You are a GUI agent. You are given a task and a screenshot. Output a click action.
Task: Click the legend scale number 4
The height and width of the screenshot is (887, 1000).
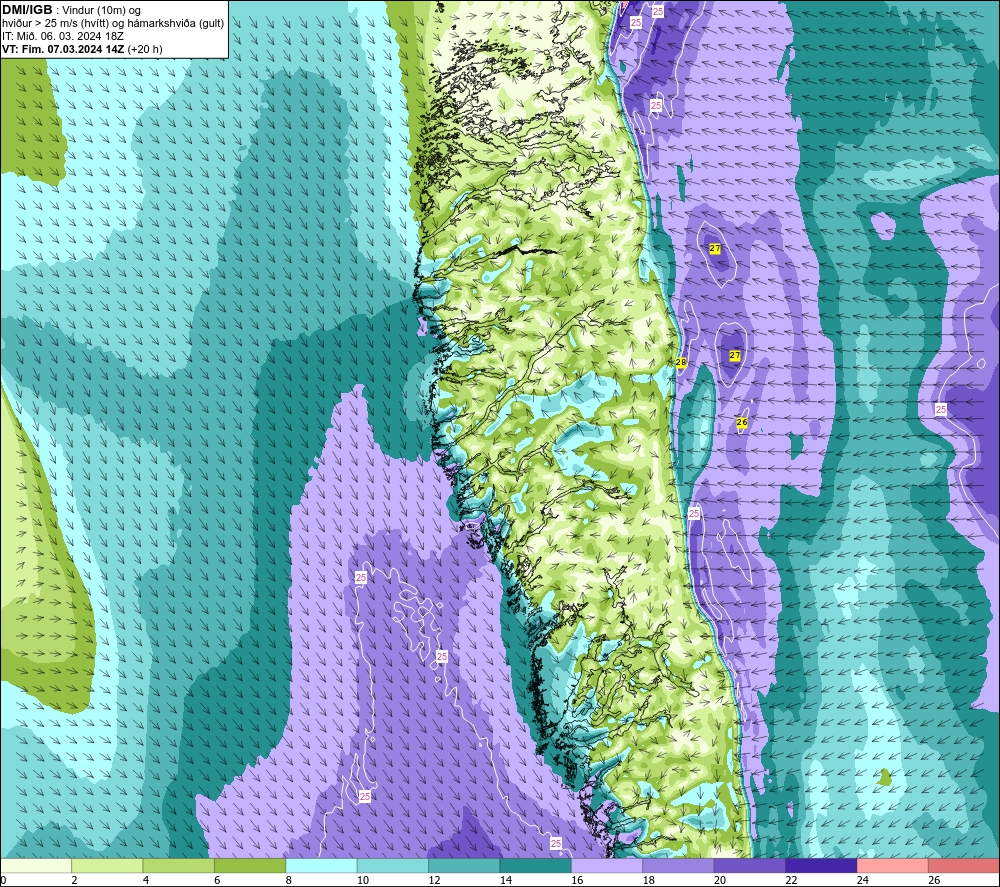tap(146, 880)
